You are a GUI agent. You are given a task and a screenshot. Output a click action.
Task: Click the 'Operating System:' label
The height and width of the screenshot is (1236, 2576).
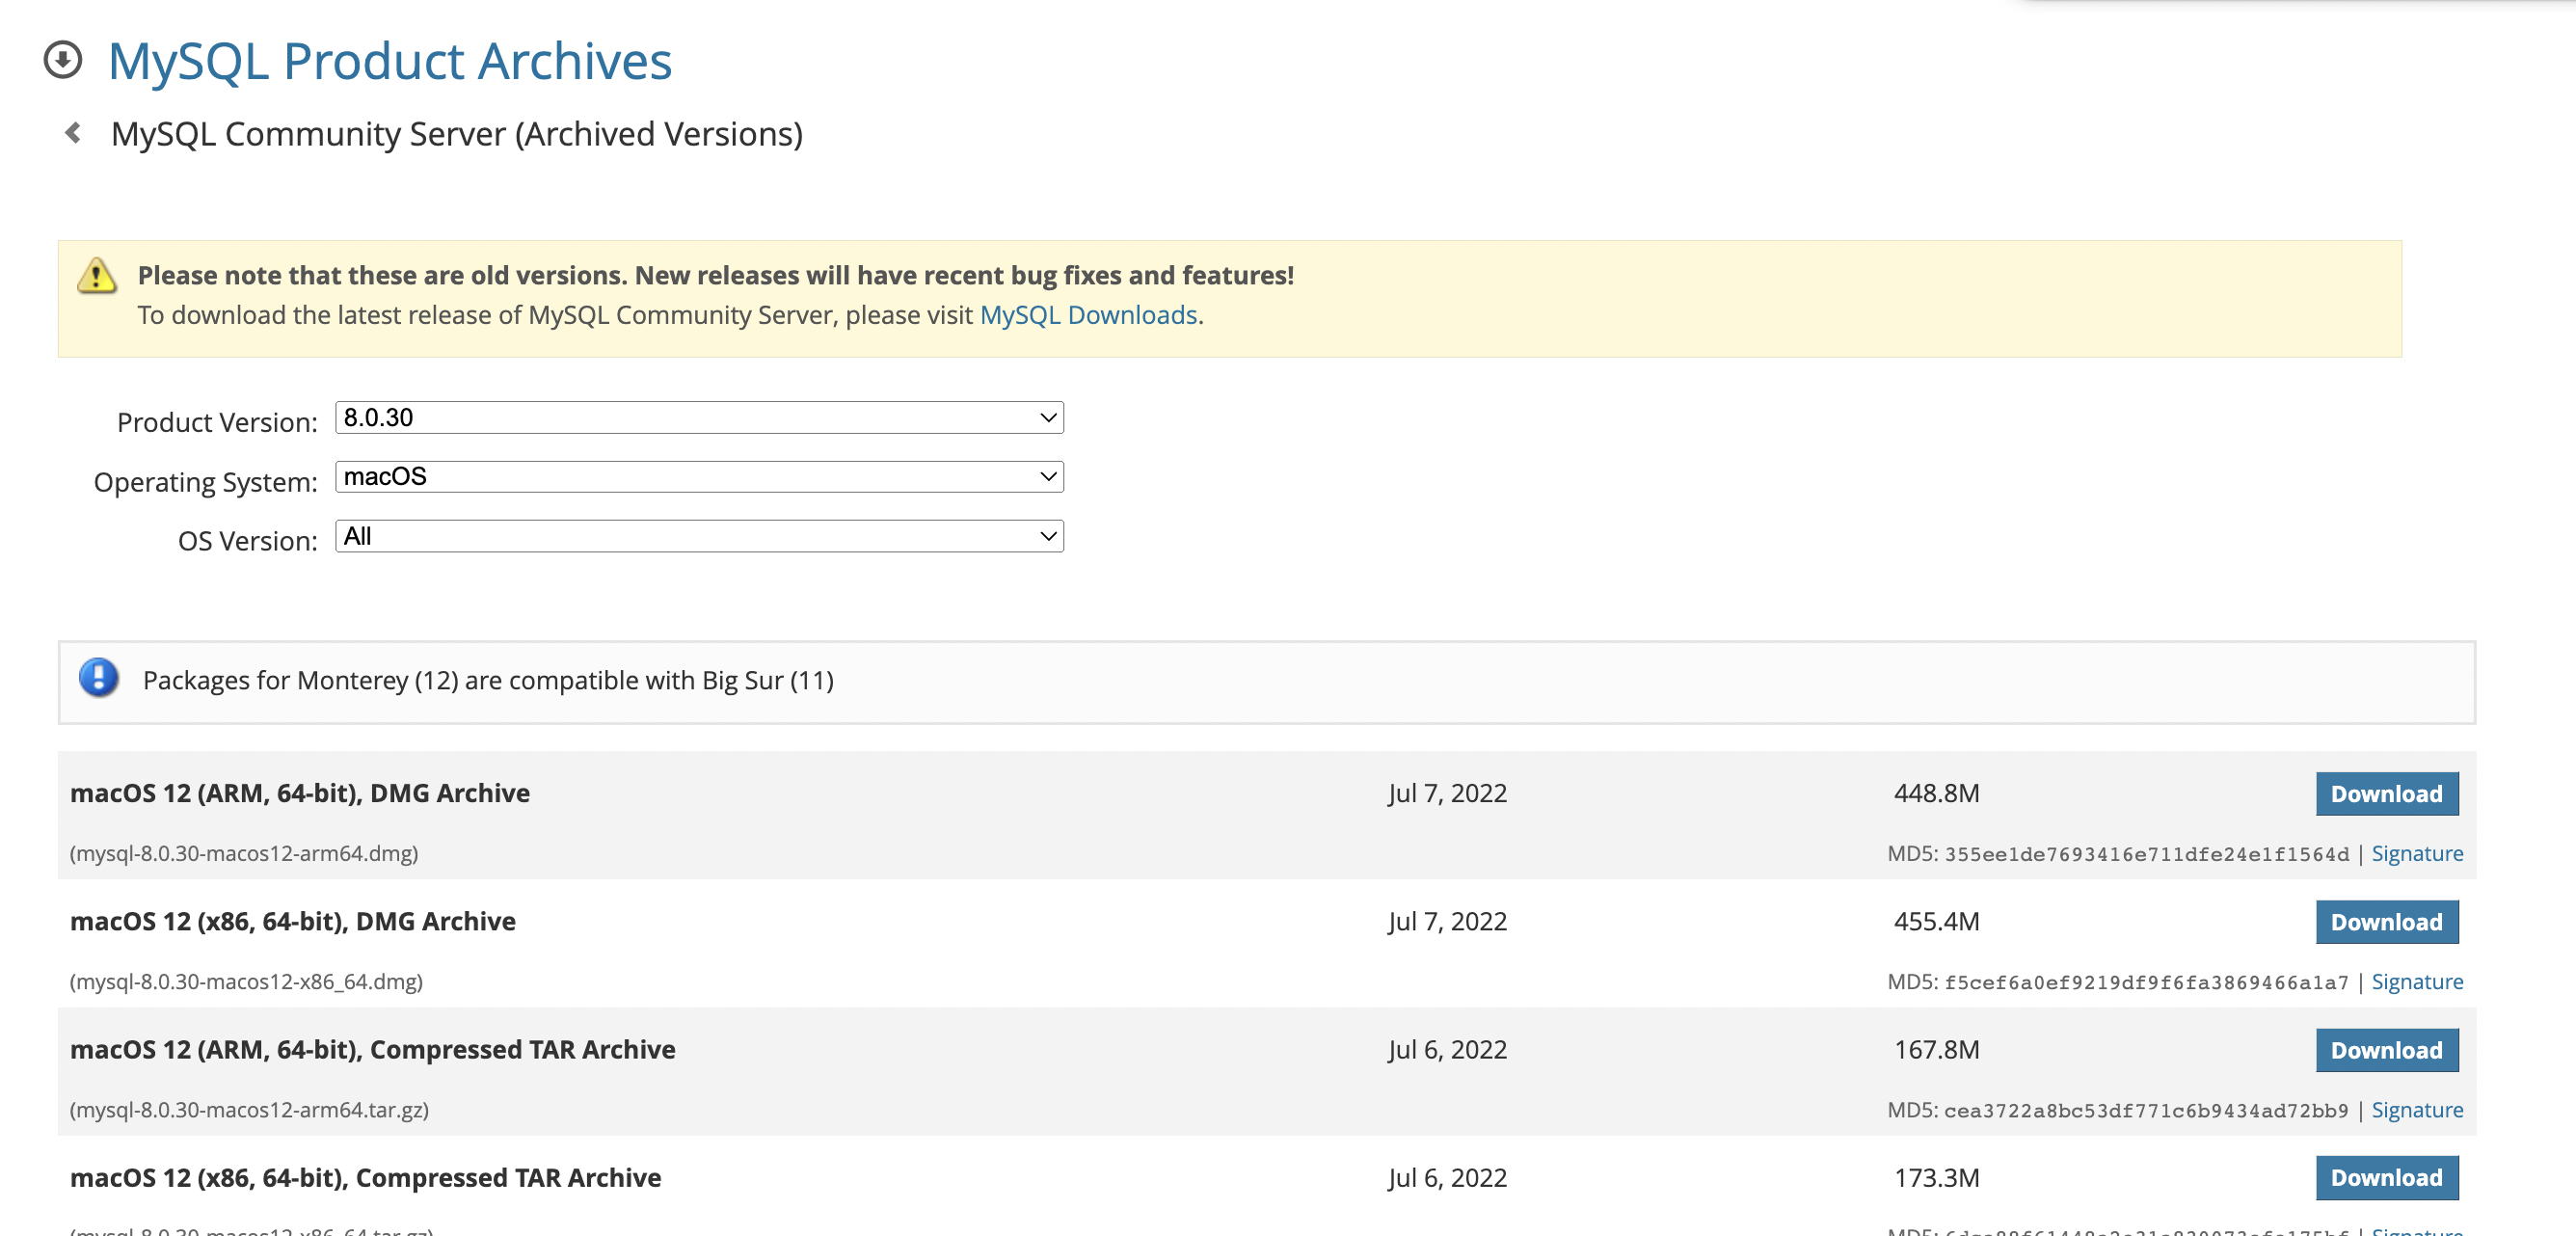click(x=205, y=482)
